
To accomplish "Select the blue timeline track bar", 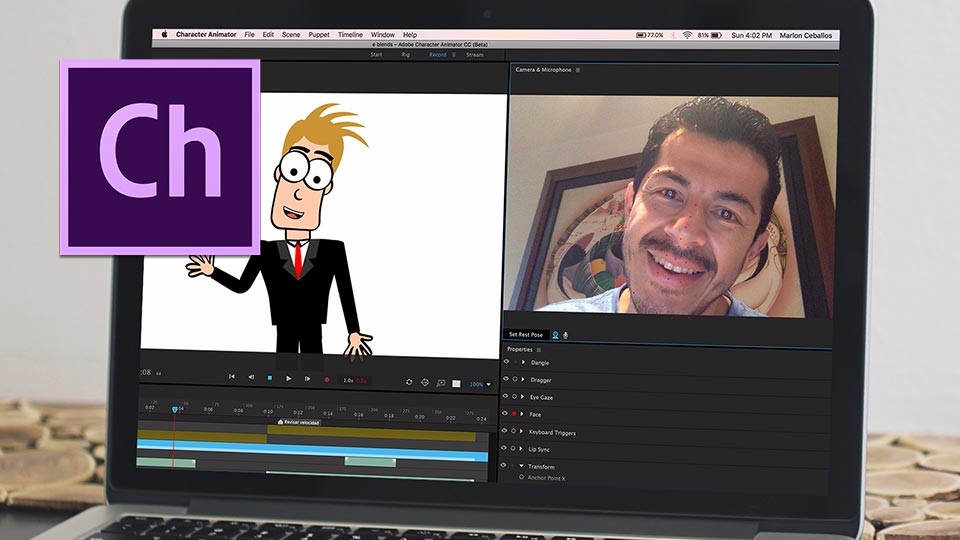I will [x=312, y=451].
